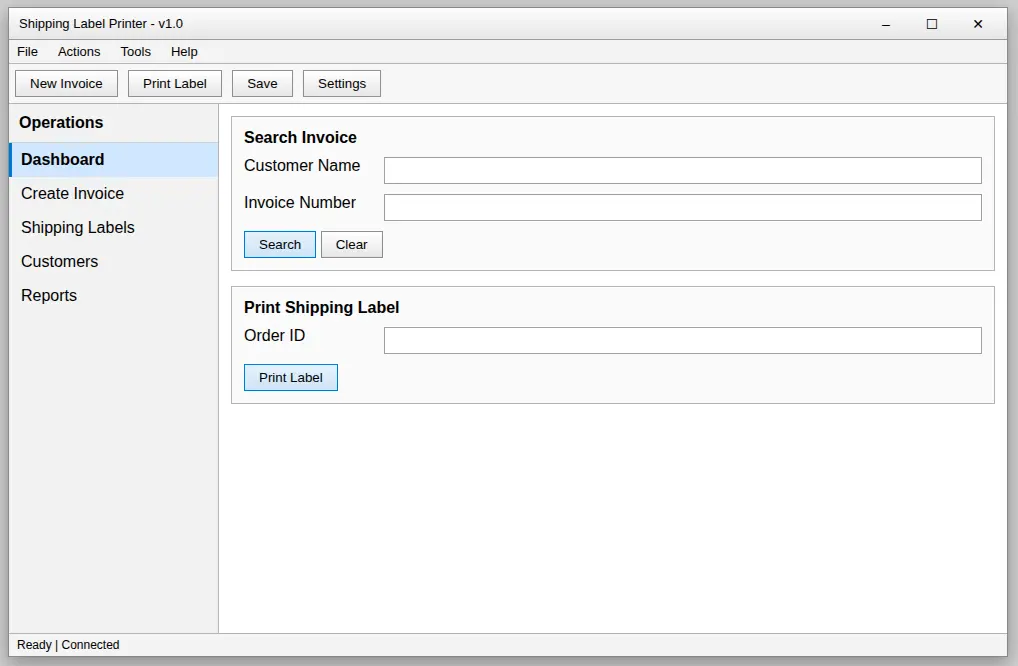Hit the Save toolbar button
The image size is (1018, 666).
click(262, 84)
